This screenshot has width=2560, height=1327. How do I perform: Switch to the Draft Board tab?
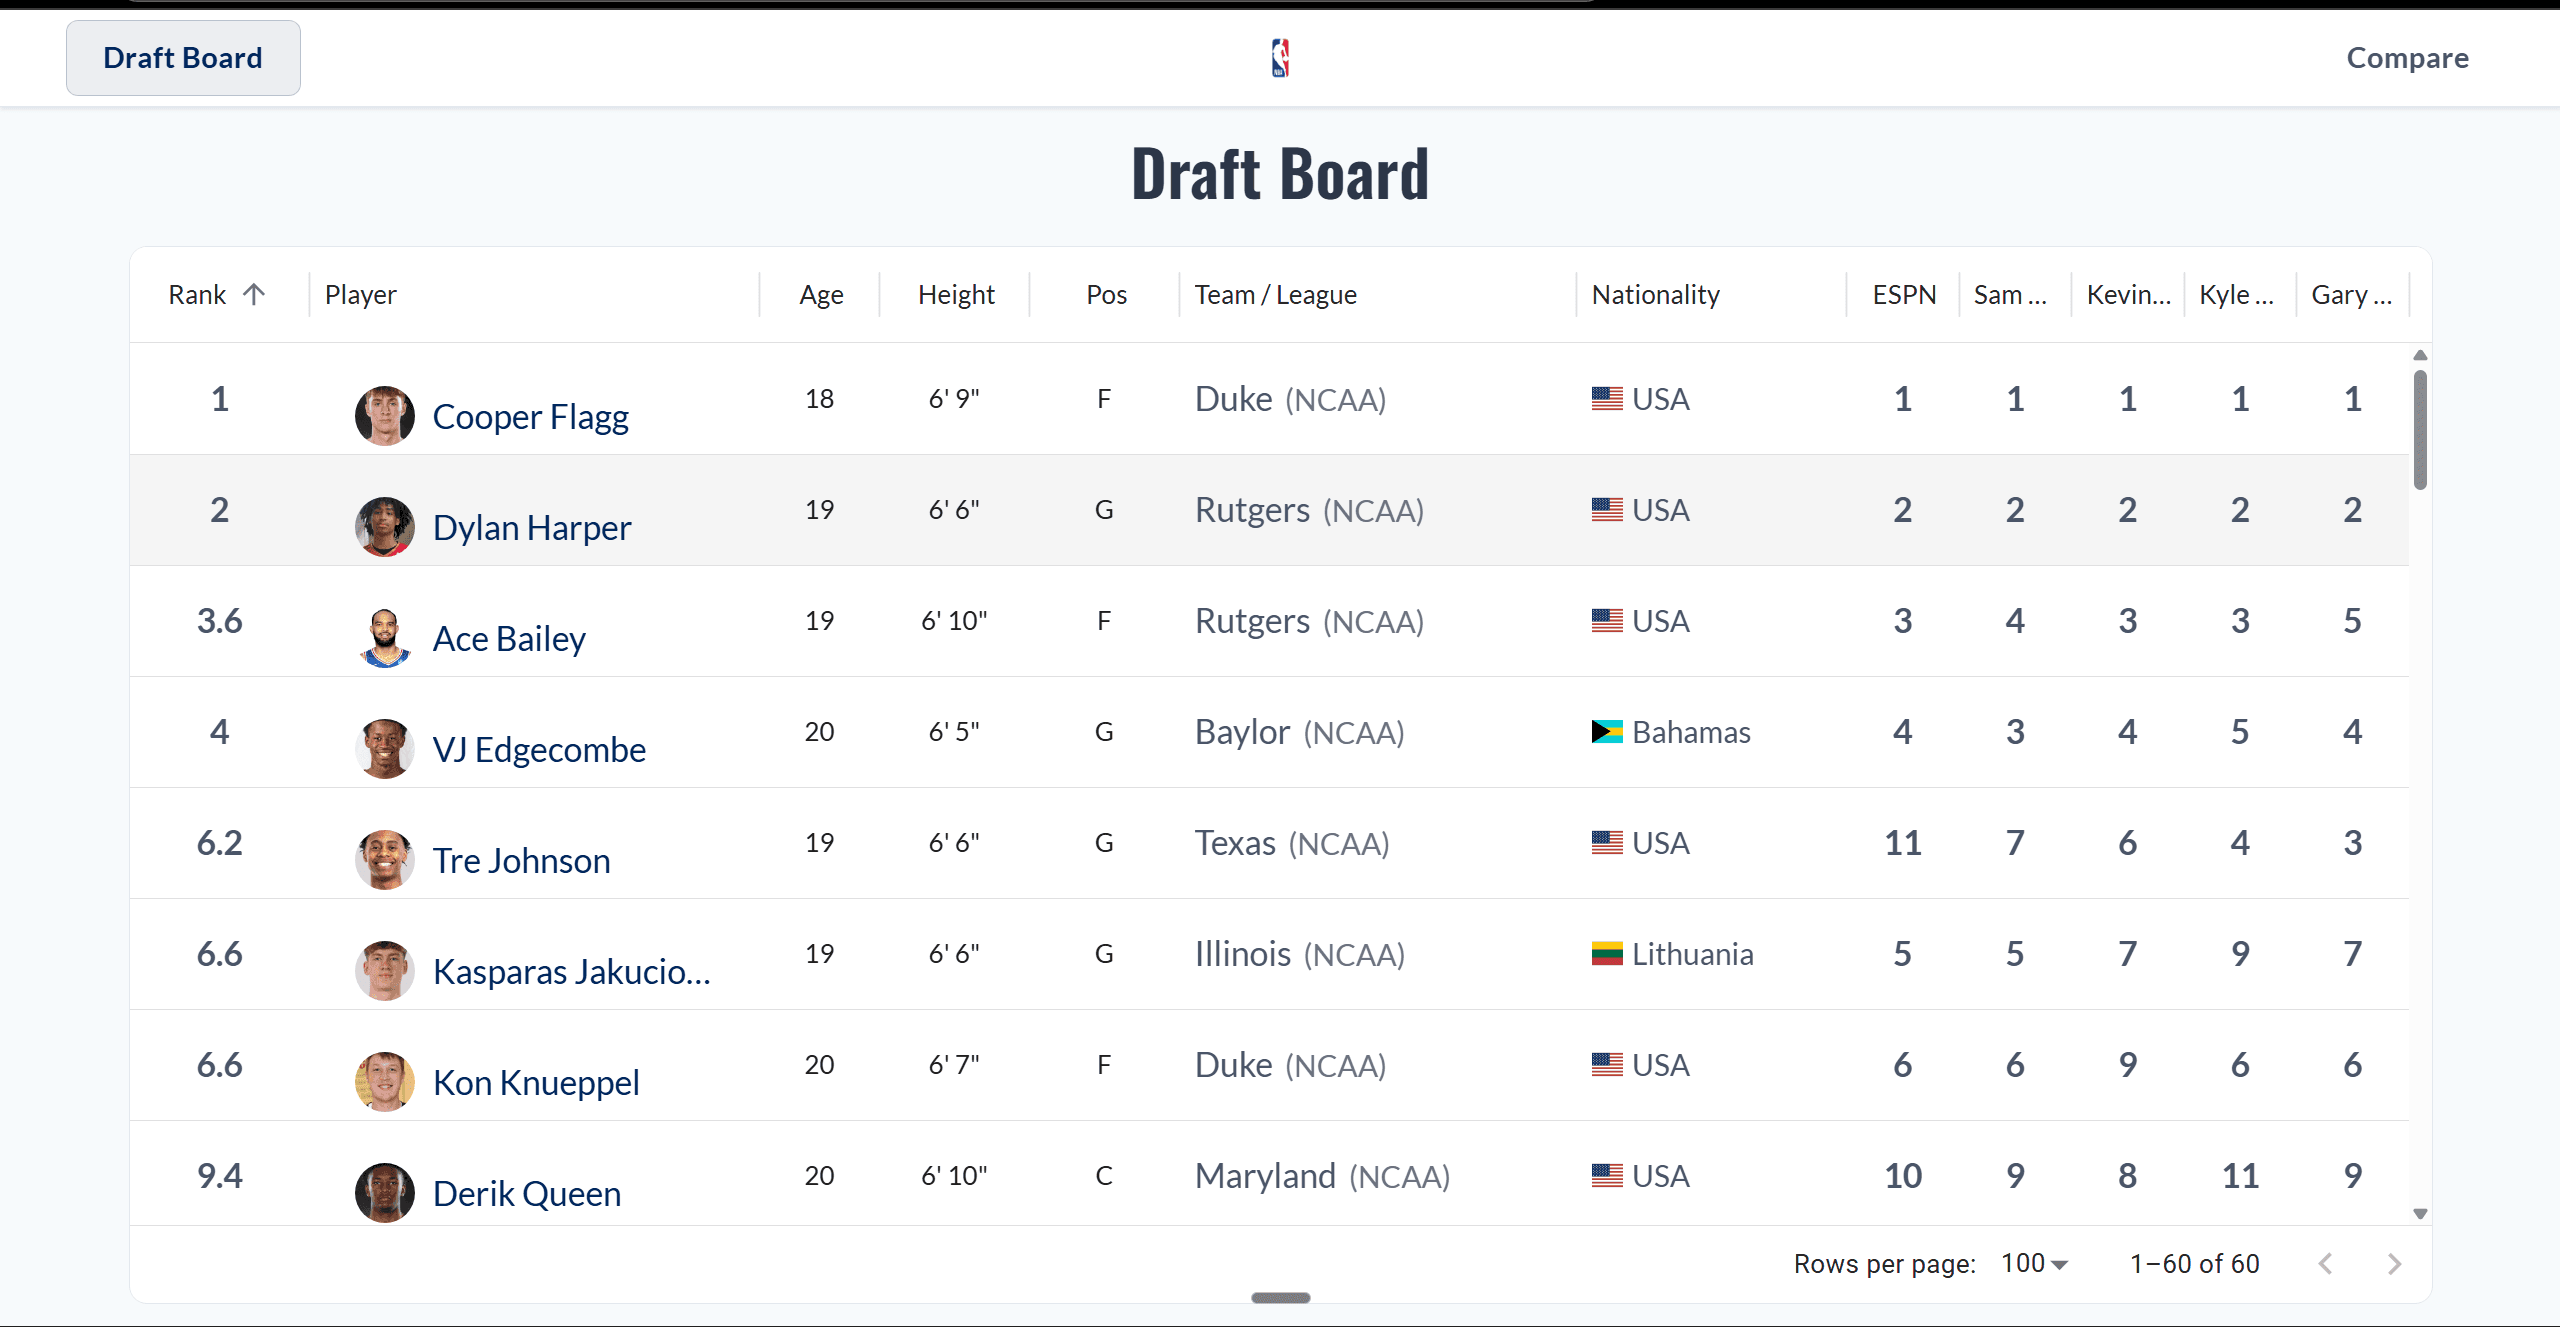point(183,57)
